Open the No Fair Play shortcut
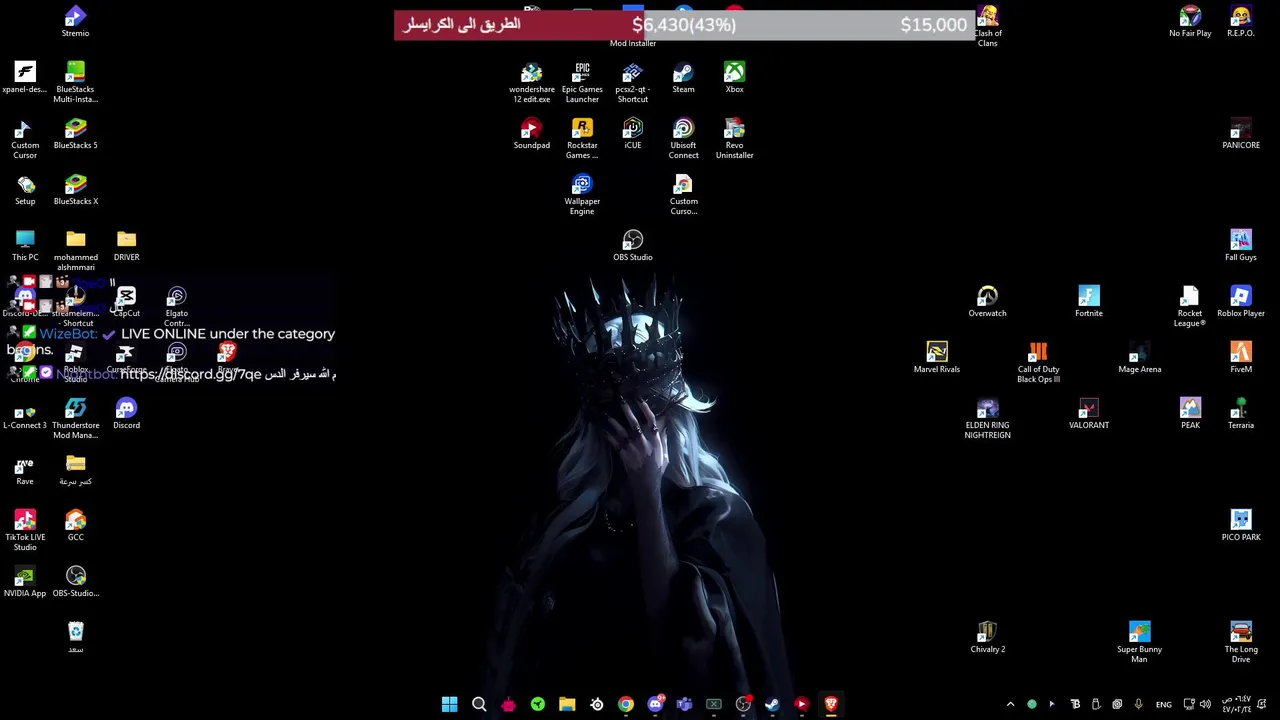 1190,22
